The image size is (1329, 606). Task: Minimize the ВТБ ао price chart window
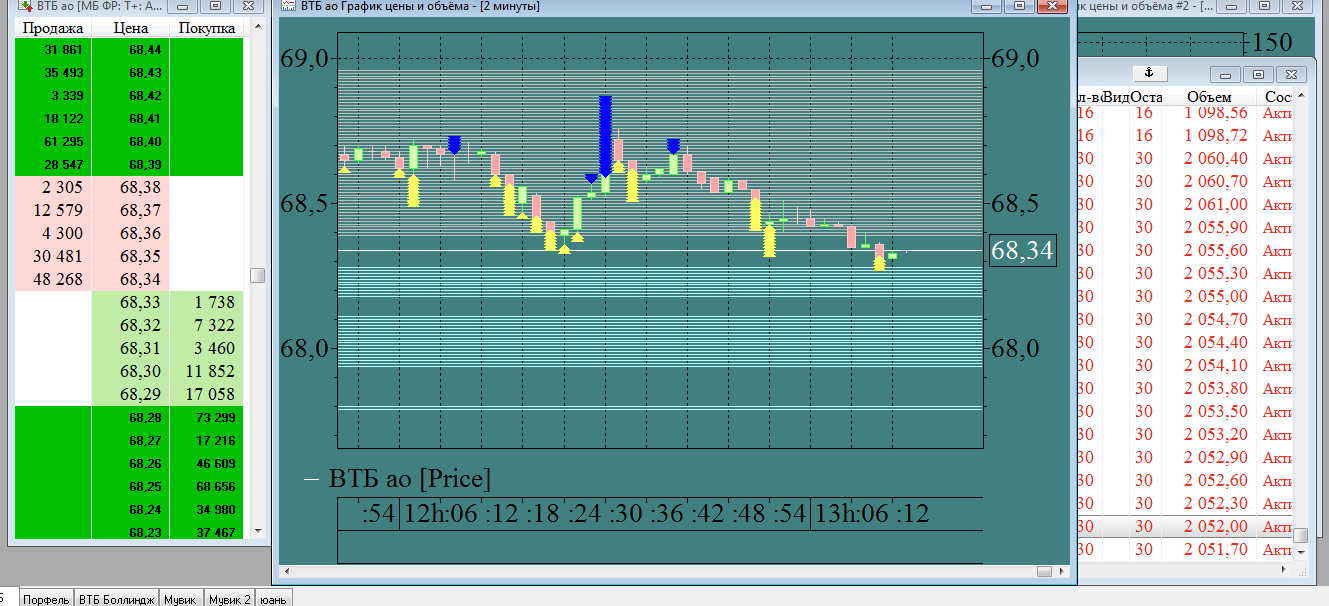tap(986, 6)
